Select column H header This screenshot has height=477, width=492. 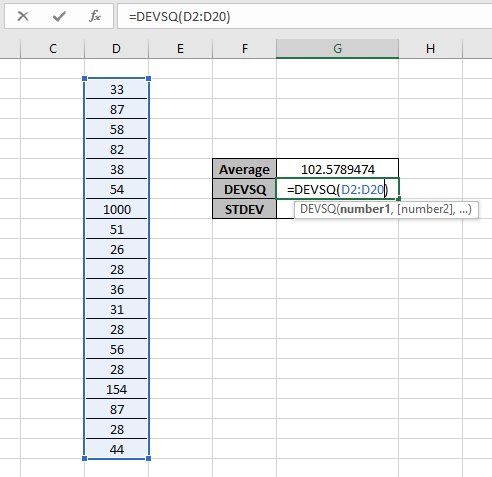pos(430,49)
